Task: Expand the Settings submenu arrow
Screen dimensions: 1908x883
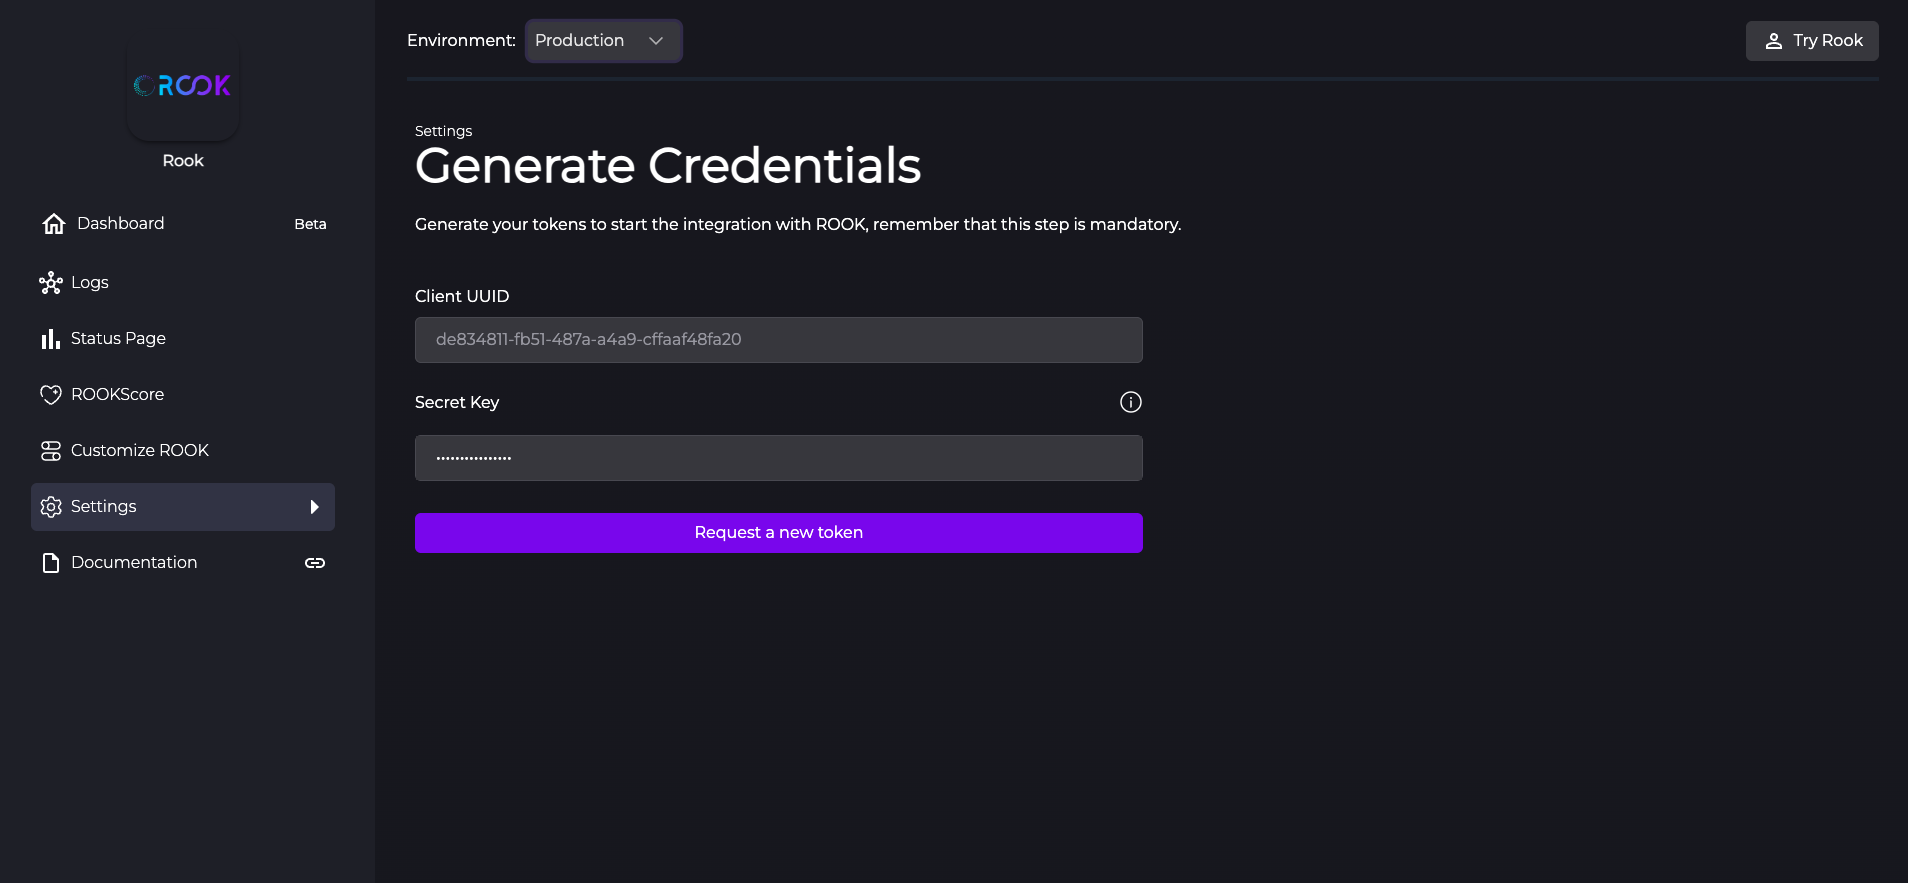Action: pos(314,507)
